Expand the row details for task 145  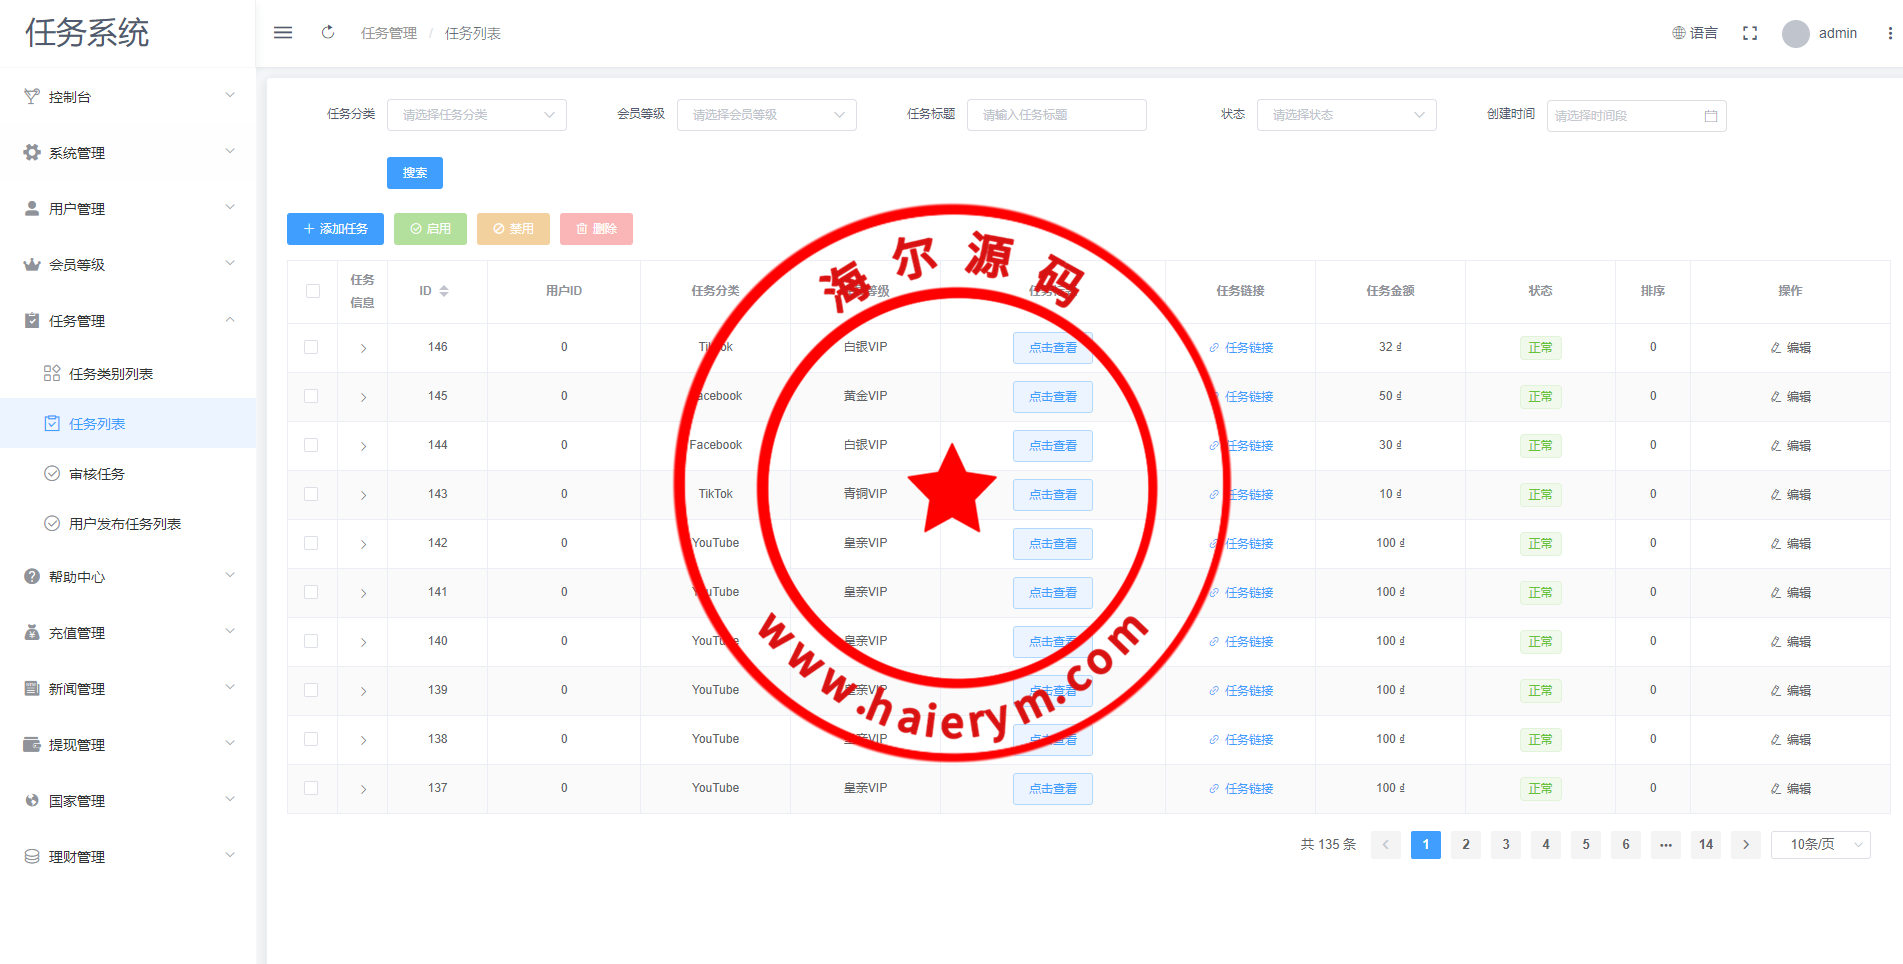point(363,397)
